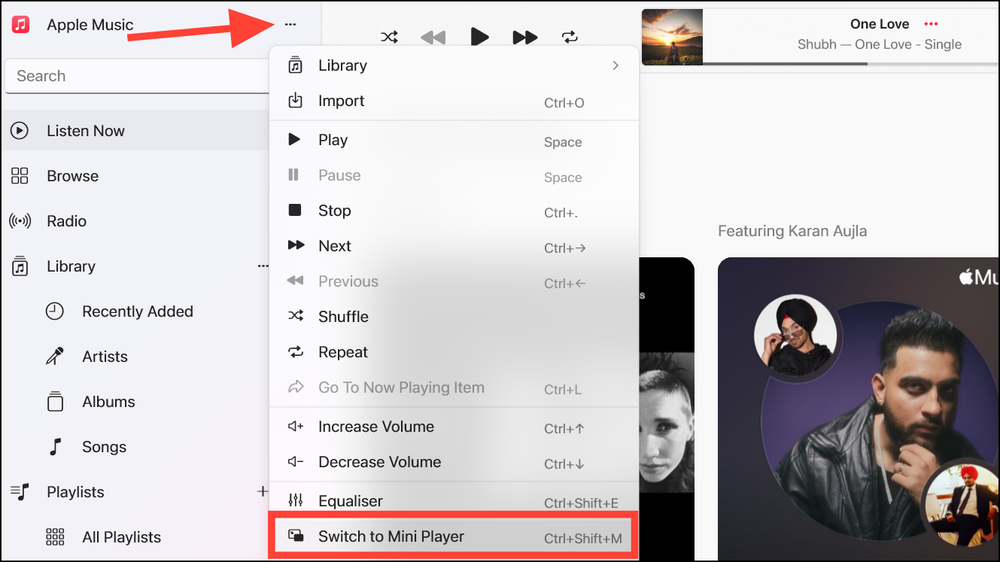Choose Play from the dropdown menu

453,140
